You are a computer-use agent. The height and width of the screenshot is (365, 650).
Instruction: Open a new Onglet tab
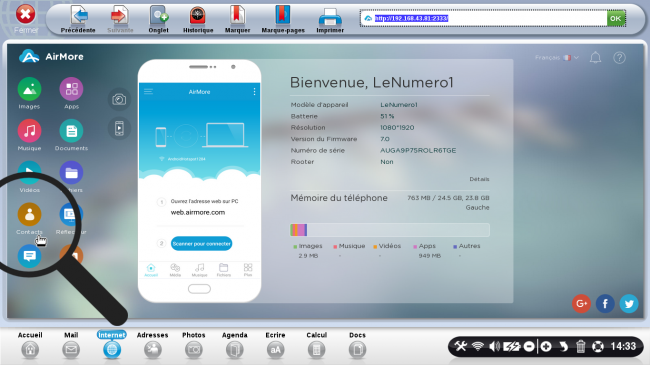[x=158, y=19]
